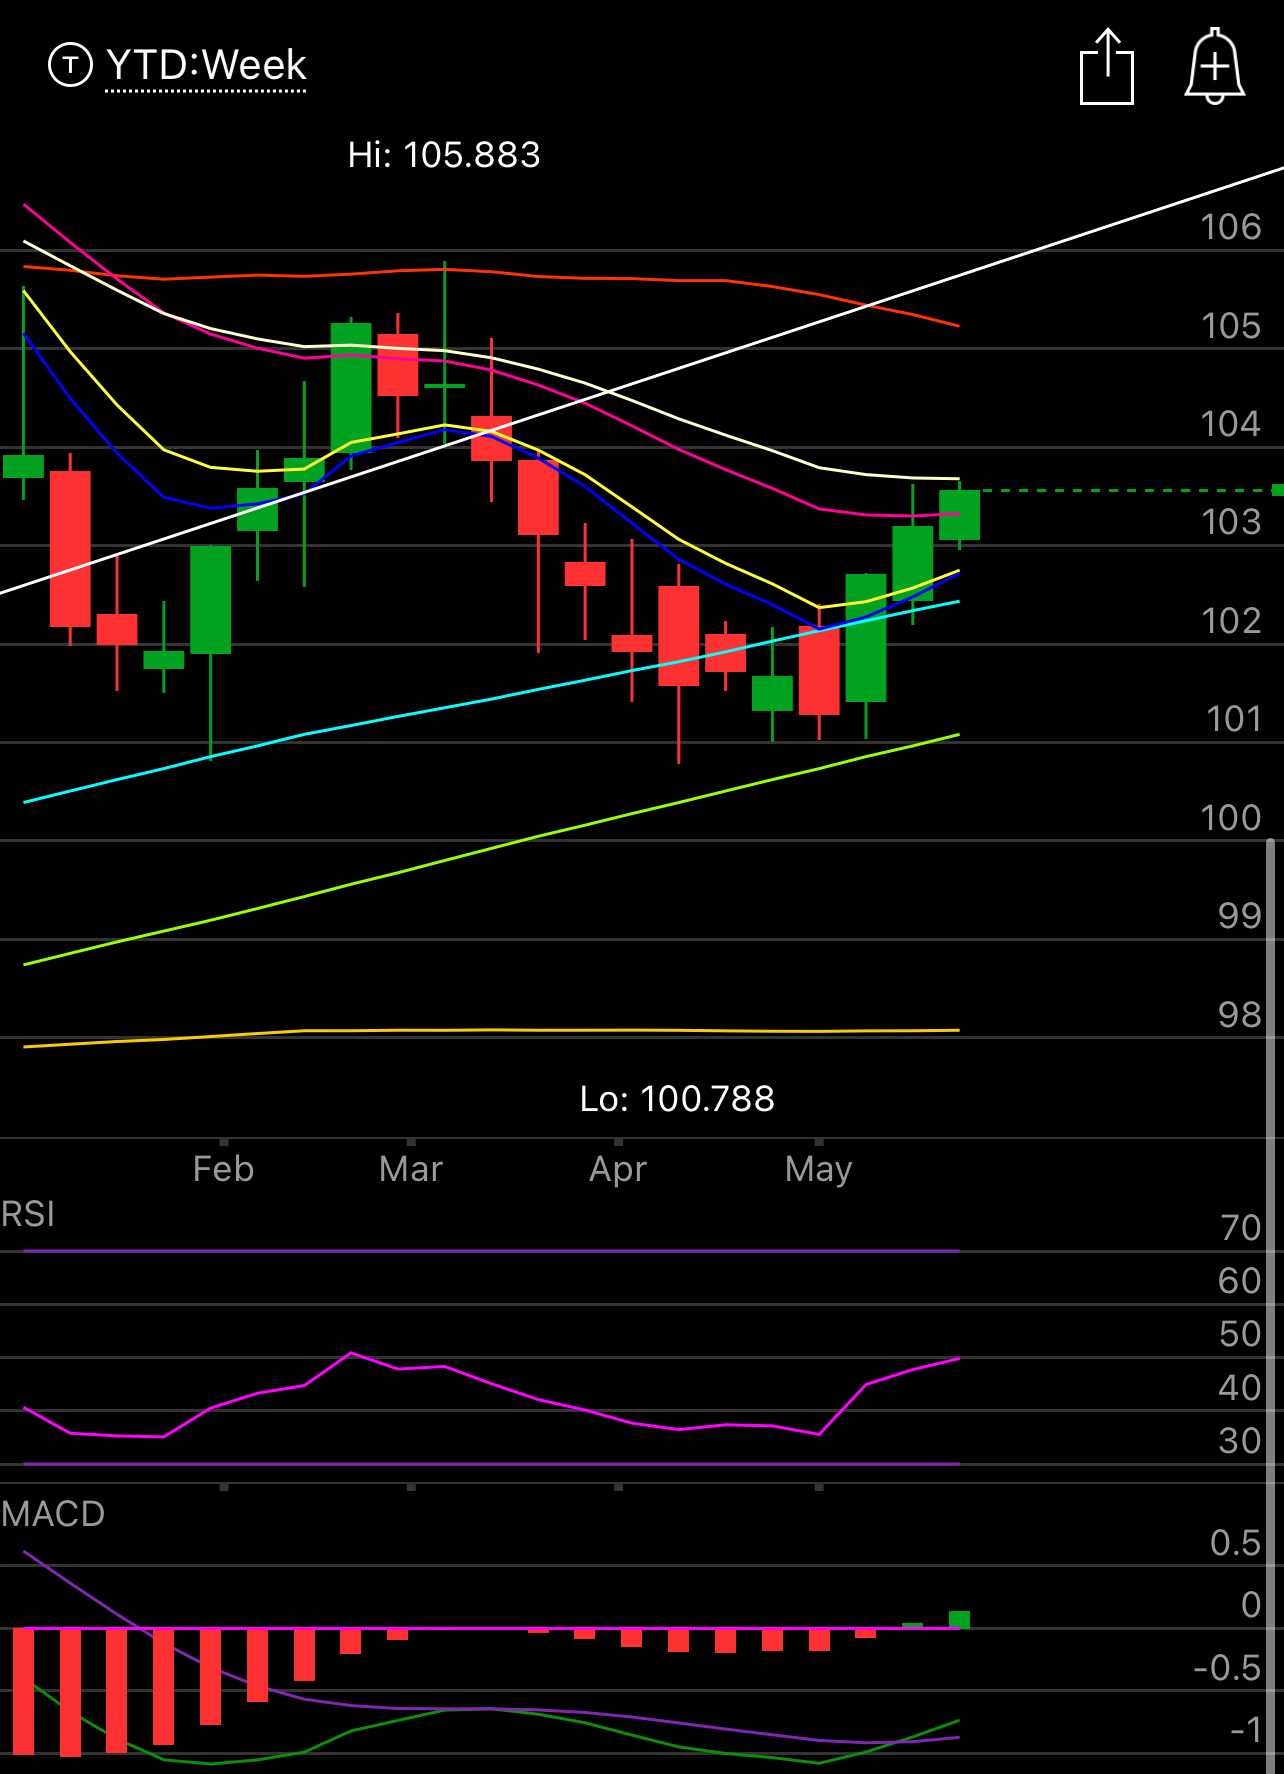Tap the MACD -0.5 scale value

click(1227, 1668)
